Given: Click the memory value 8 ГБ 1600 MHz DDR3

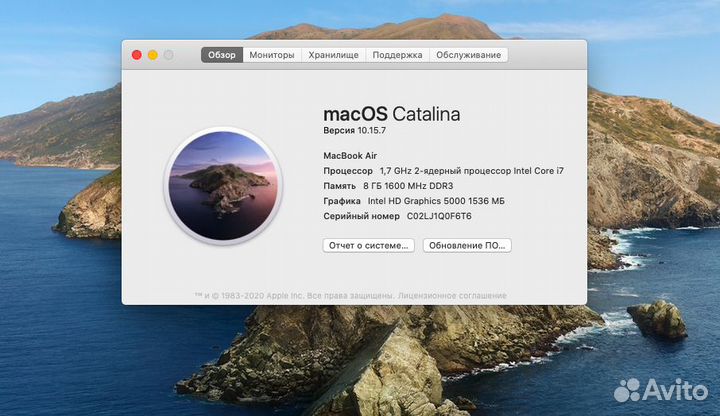Looking at the screenshot, I should tap(408, 186).
